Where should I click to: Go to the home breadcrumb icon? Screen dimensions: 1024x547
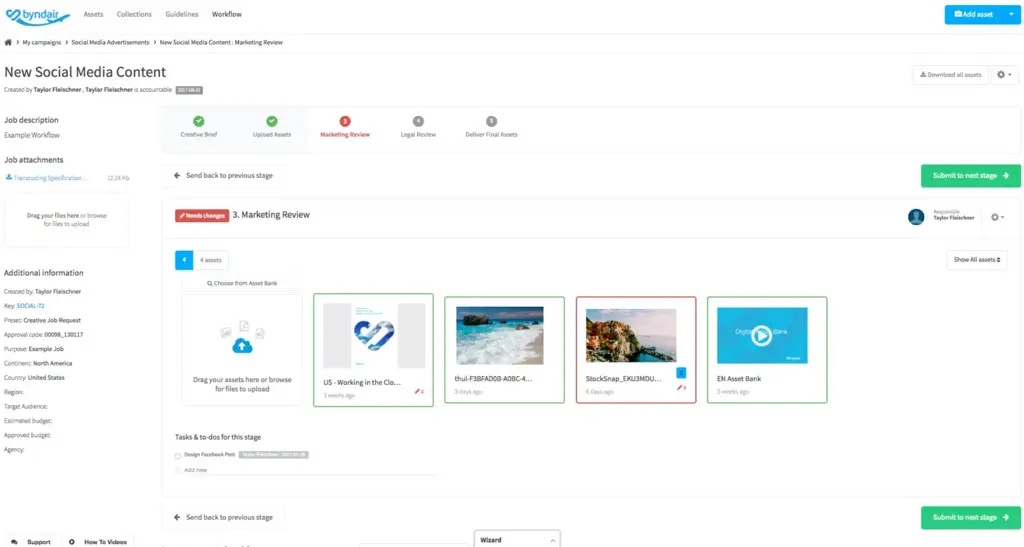(x=8, y=42)
